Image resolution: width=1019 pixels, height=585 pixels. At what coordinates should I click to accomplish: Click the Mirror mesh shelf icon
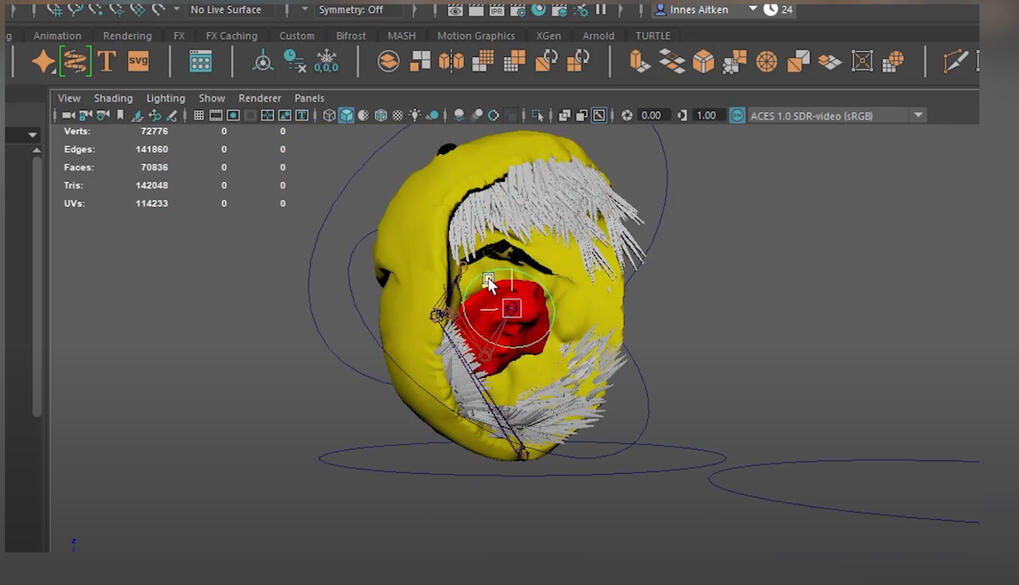pos(451,62)
